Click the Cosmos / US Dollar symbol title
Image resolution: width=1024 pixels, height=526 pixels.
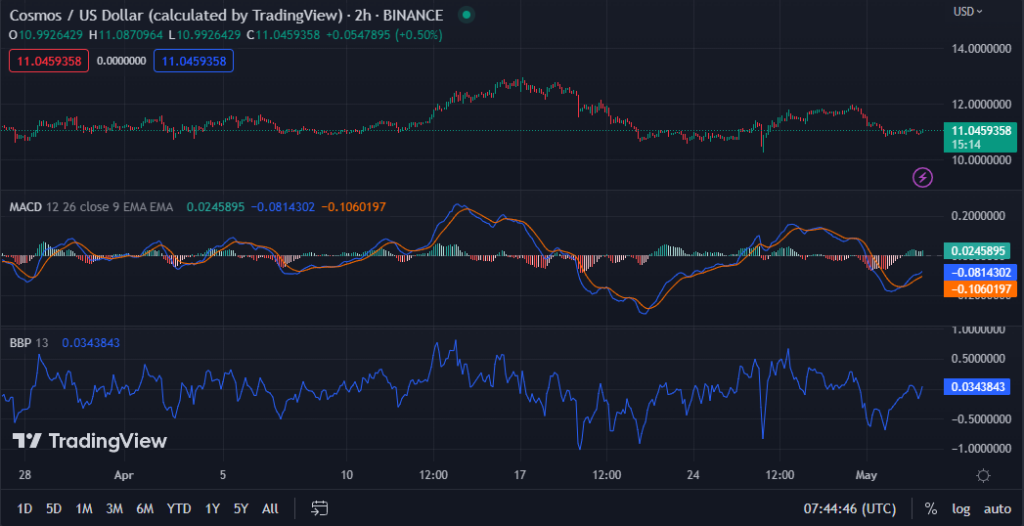[x=176, y=14]
